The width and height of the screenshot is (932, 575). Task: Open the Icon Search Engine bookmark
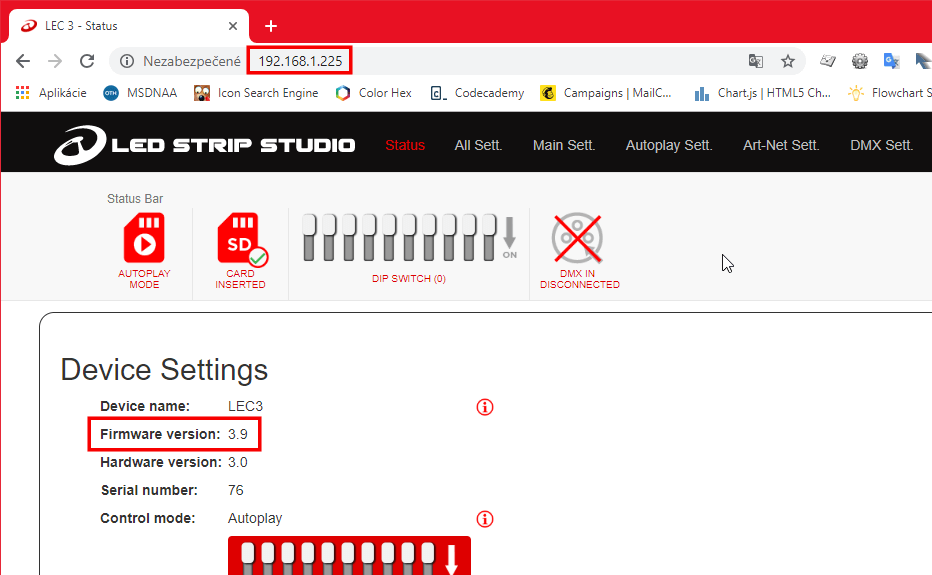click(256, 93)
